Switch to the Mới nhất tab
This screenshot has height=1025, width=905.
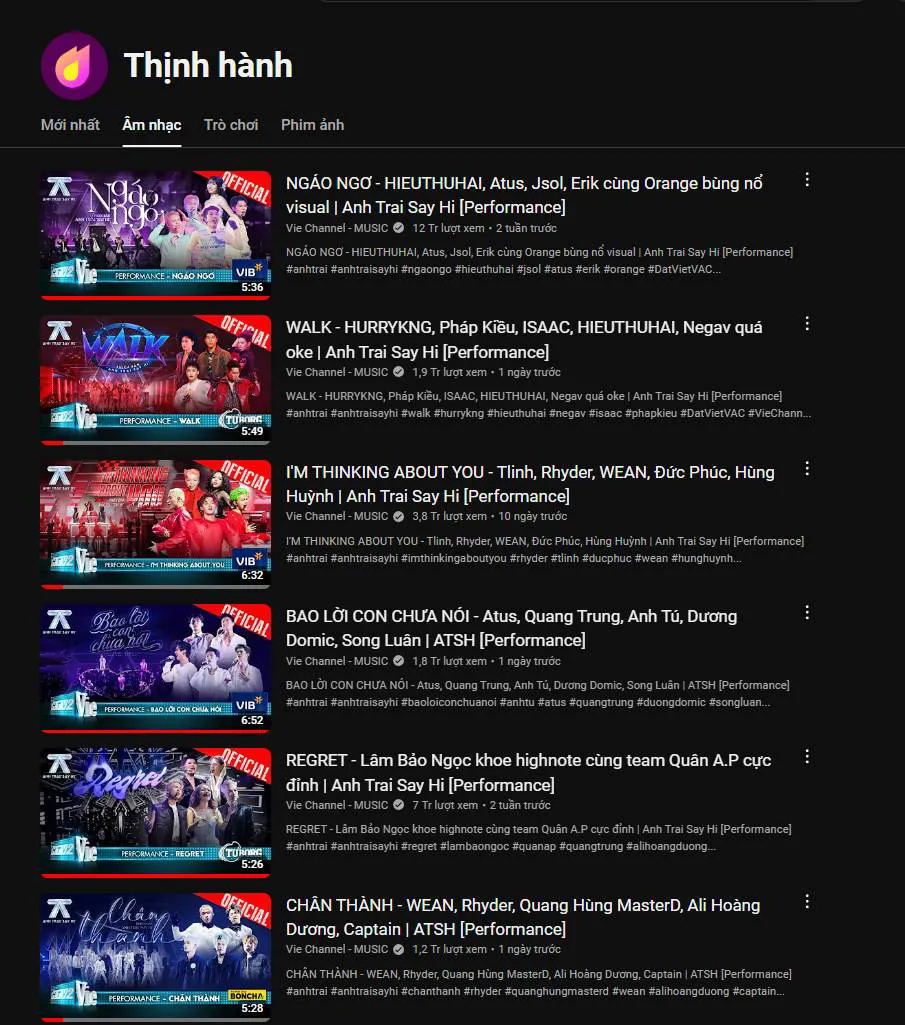[x=70, y=125]
